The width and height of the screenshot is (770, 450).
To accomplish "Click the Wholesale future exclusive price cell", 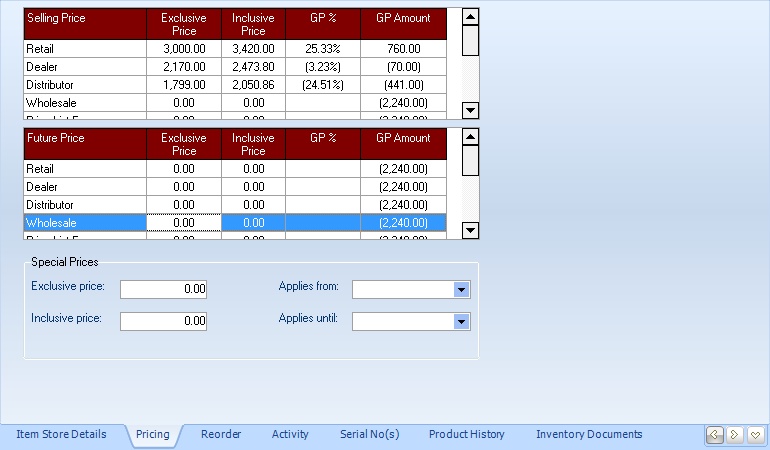I will pos(184,223).
